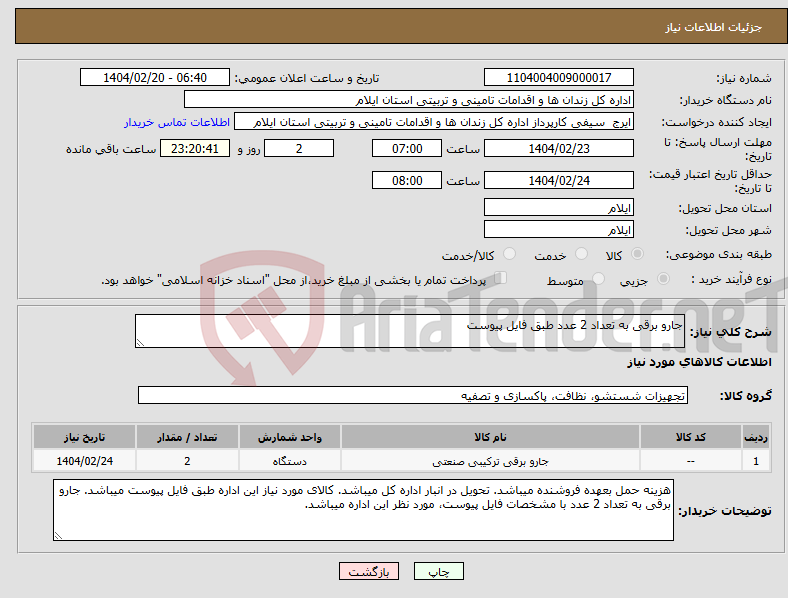Choose the متوسط purchase type radio
Screen dimensions: 788x598
pos(599,278)
